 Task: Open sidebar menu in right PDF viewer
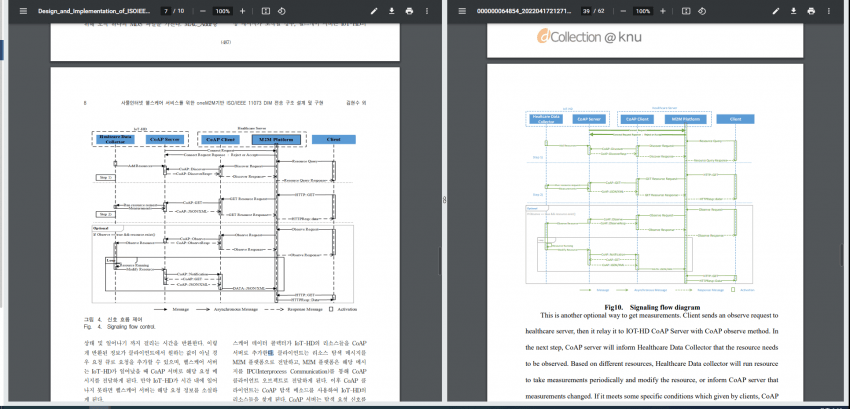click(462, 11)
